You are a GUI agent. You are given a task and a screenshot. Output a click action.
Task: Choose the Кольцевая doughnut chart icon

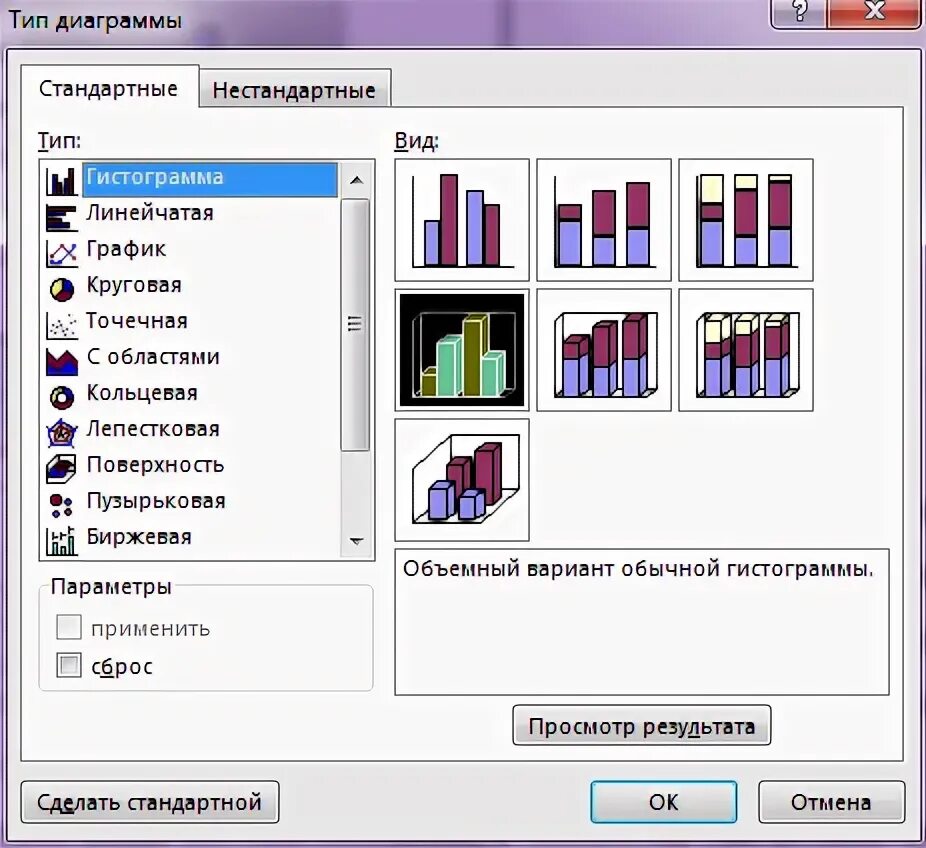[x=61, y=397]
